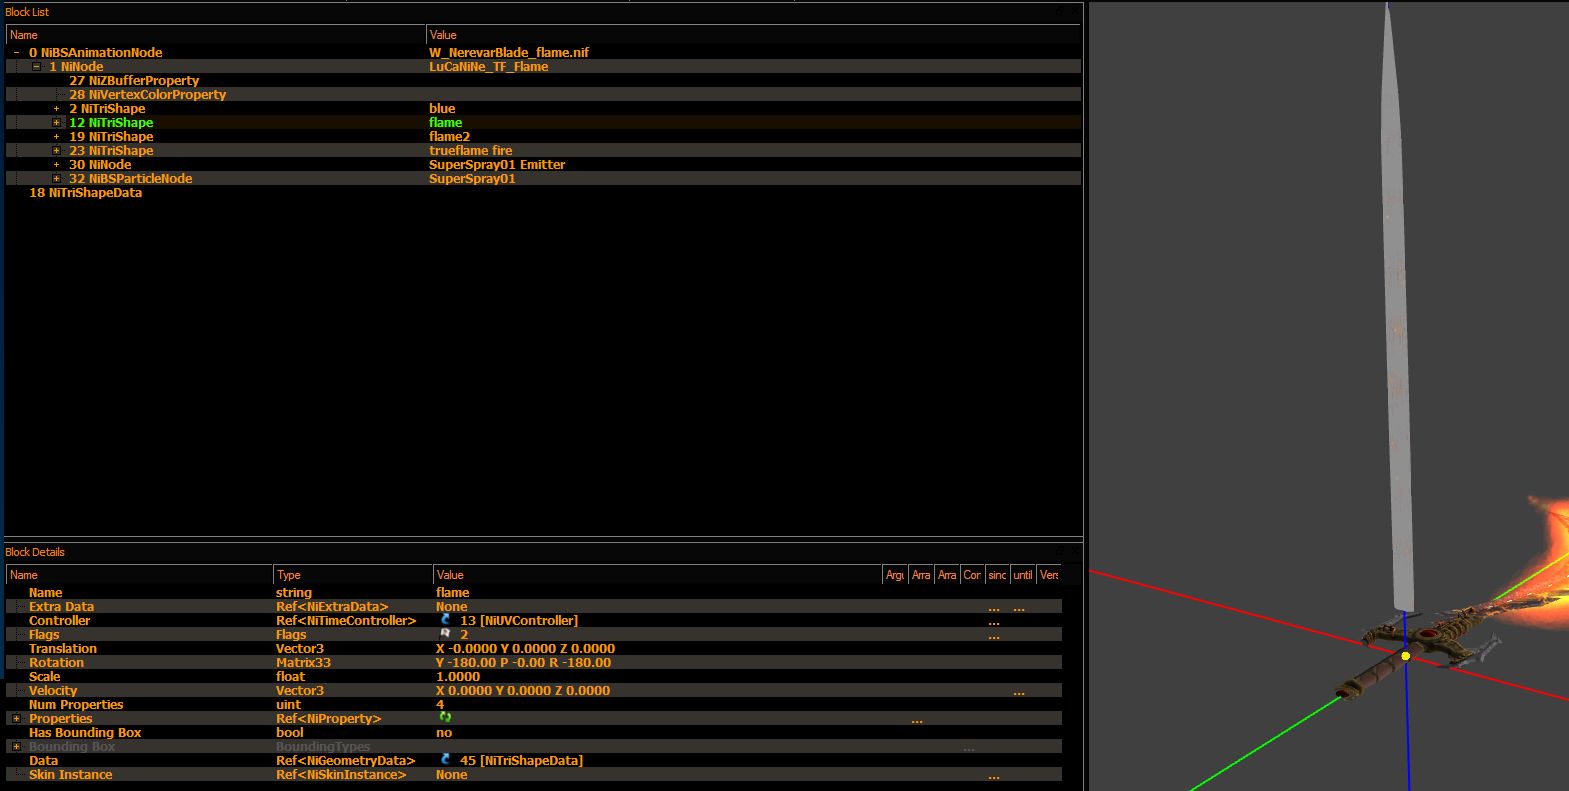Click the Block Details panel title

(x=35, y=552)
